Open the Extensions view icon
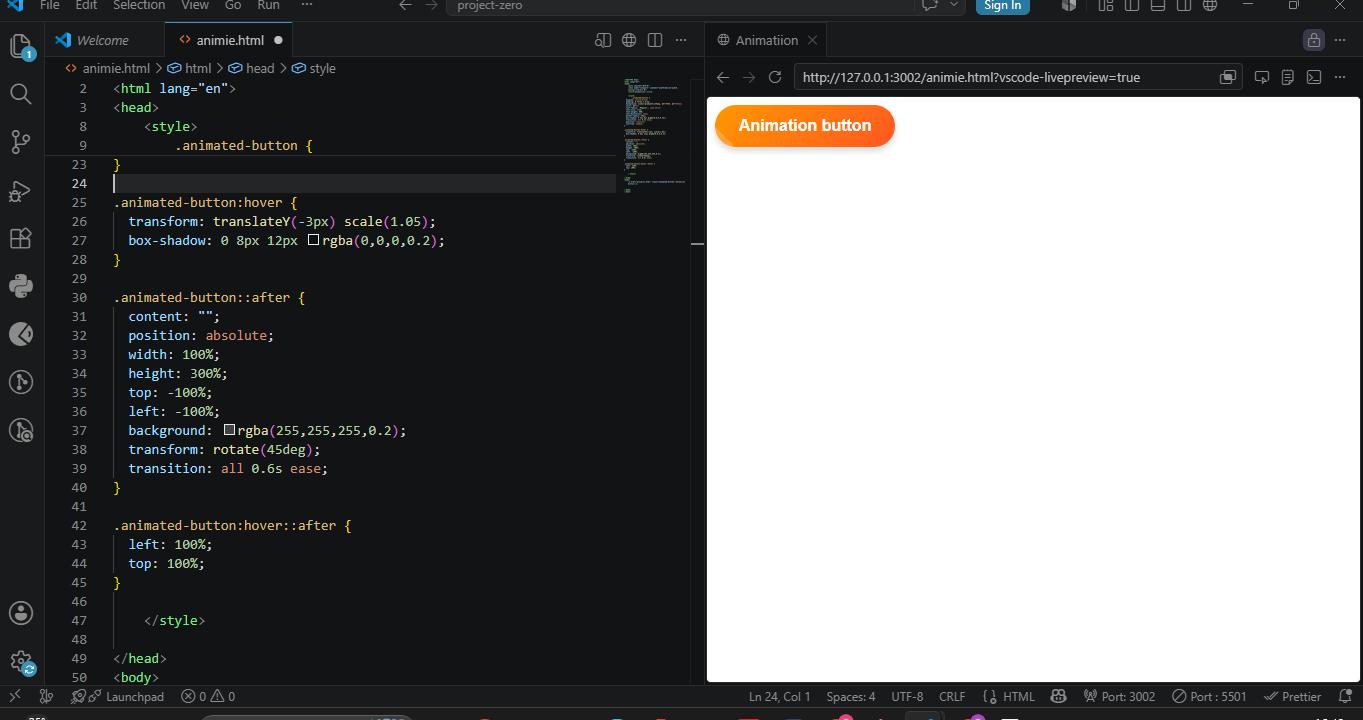 [21, 238]
